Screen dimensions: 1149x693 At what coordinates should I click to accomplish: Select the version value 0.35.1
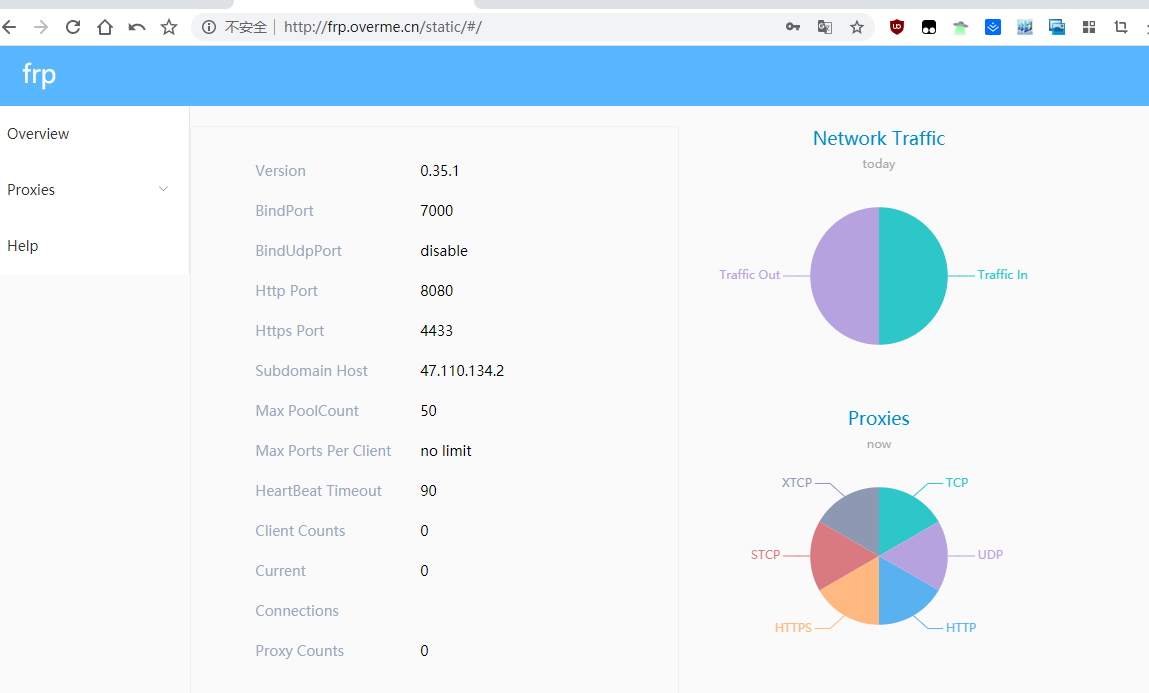click(440, 171)
